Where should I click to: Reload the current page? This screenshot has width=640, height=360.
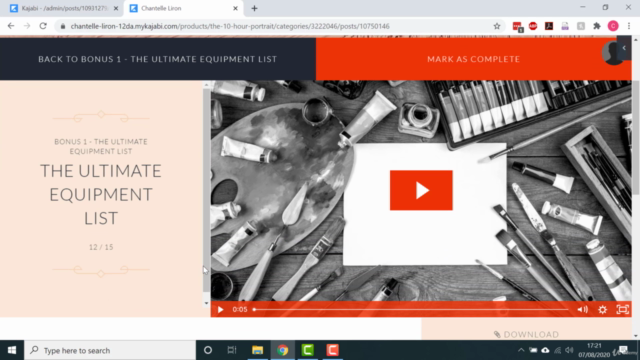tap(43, 26)
